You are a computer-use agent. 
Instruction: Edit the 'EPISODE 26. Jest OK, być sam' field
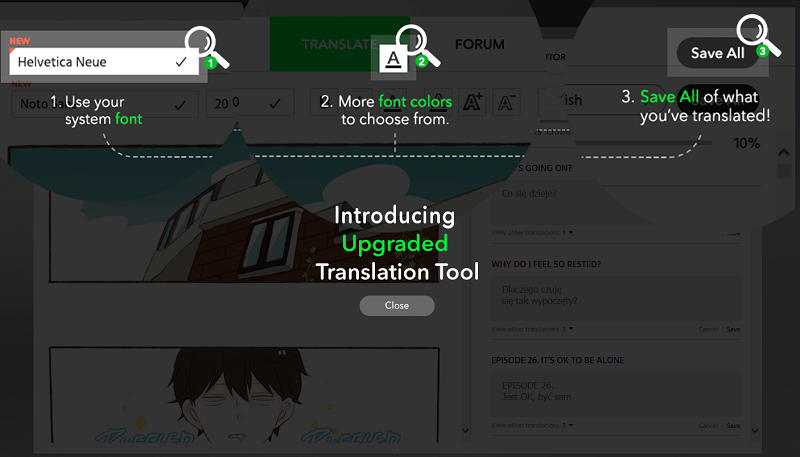616,394
